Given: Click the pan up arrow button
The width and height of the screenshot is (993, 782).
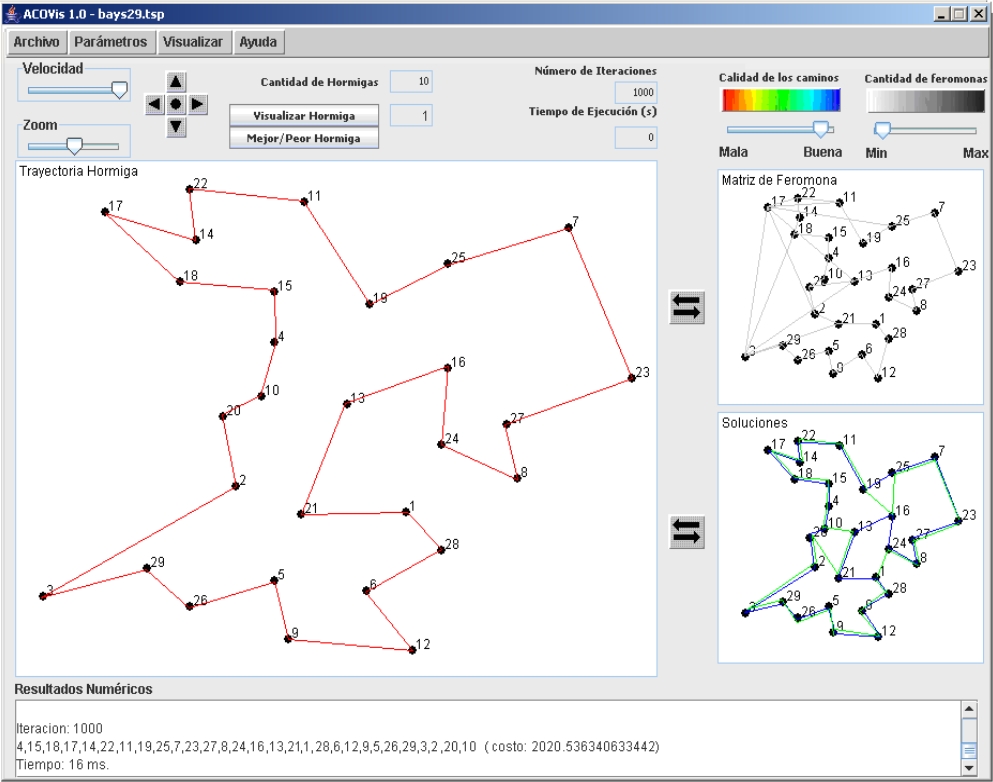Looking at the screenshot, I should pyautogui.click(x=175, y=82).
